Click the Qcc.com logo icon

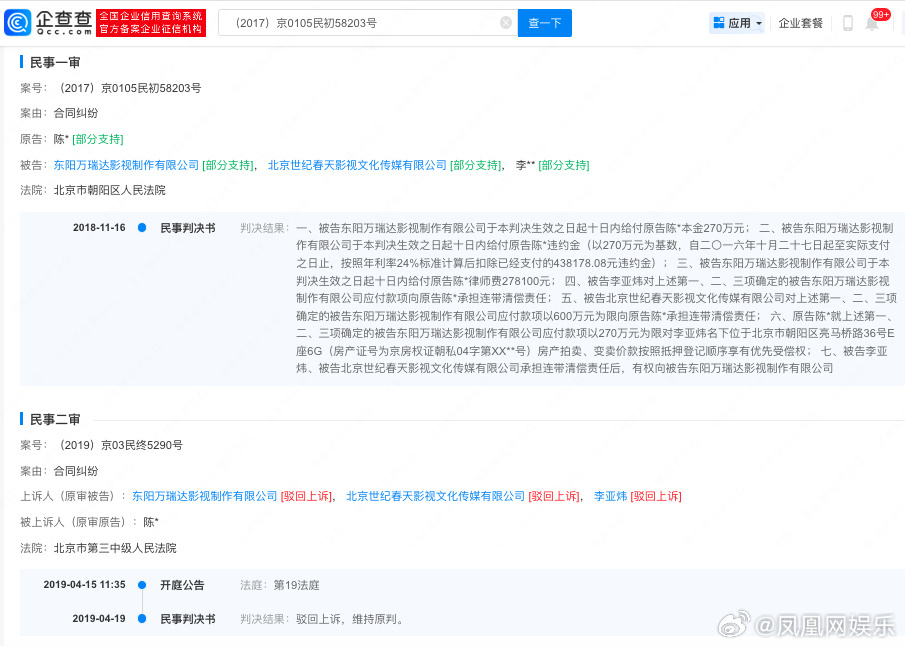click(18, 23)
